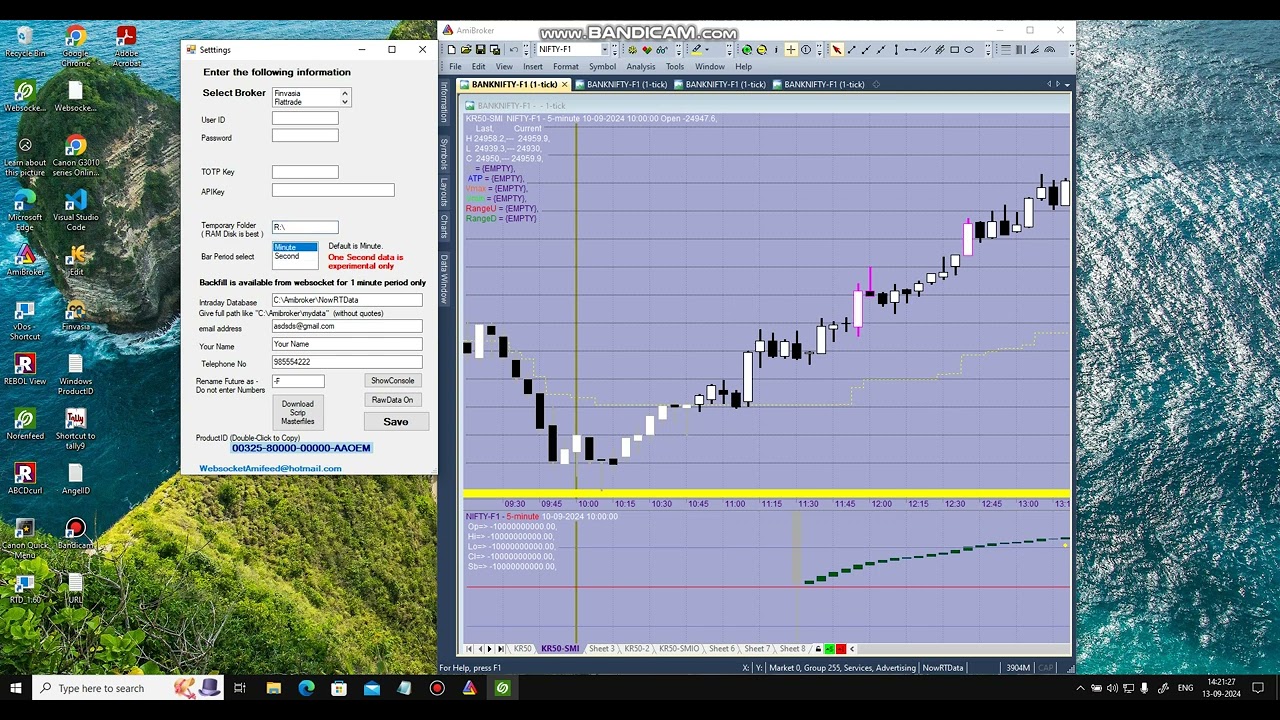Select Second in Bar Period list
The height and width of the screenshot is (720, 1280).
coord(295,256)
